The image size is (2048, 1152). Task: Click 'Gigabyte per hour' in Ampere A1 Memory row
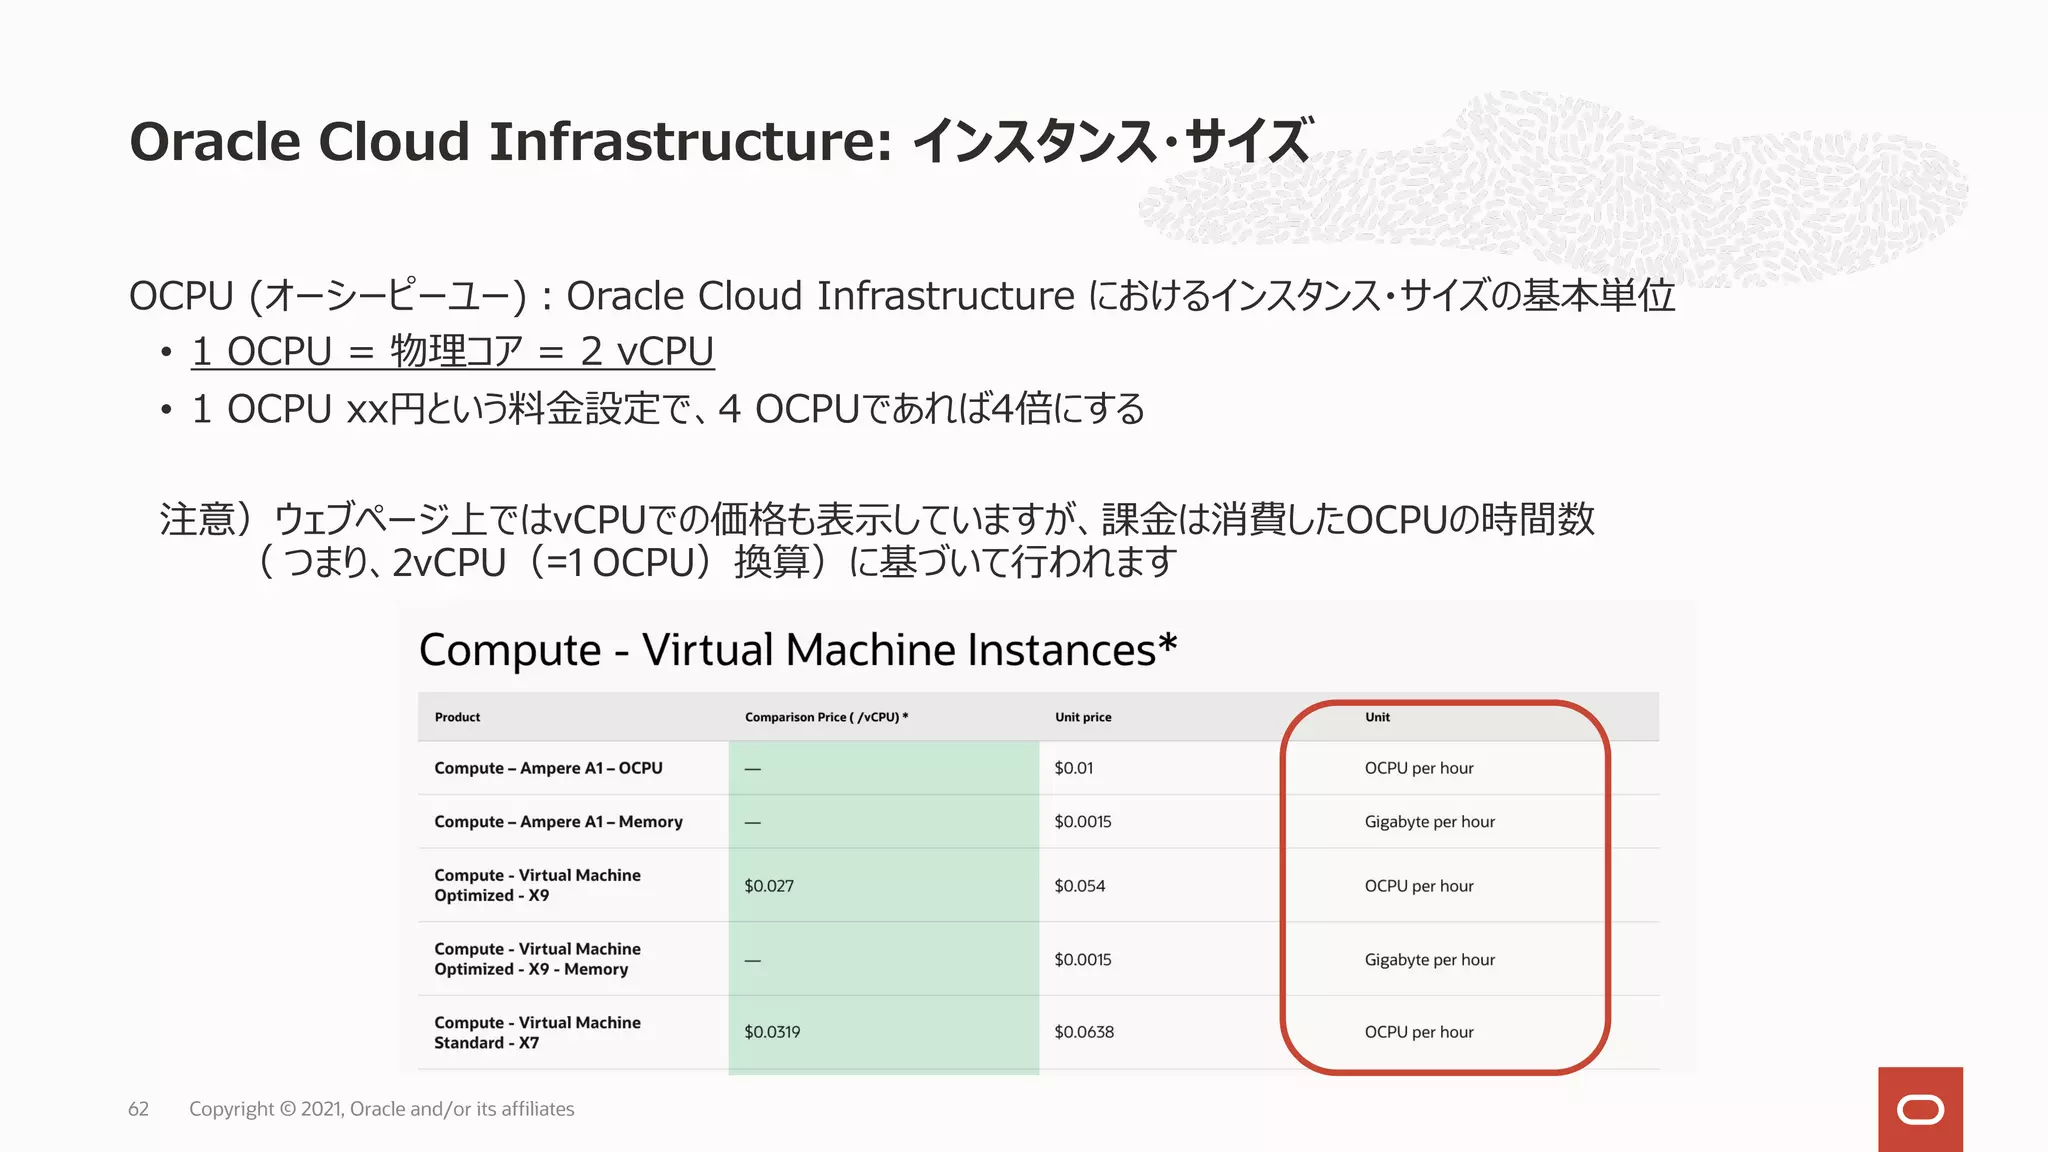click(x=1429, y=821)
